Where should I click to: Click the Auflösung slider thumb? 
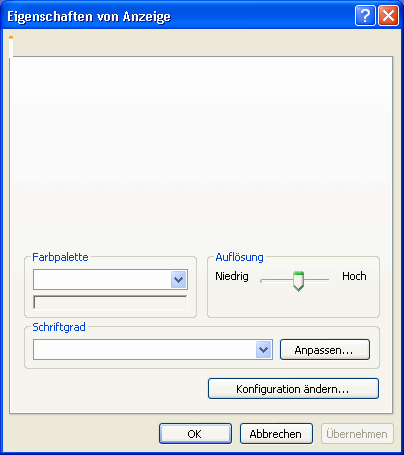pyautogui.click(x=298, y=281)
